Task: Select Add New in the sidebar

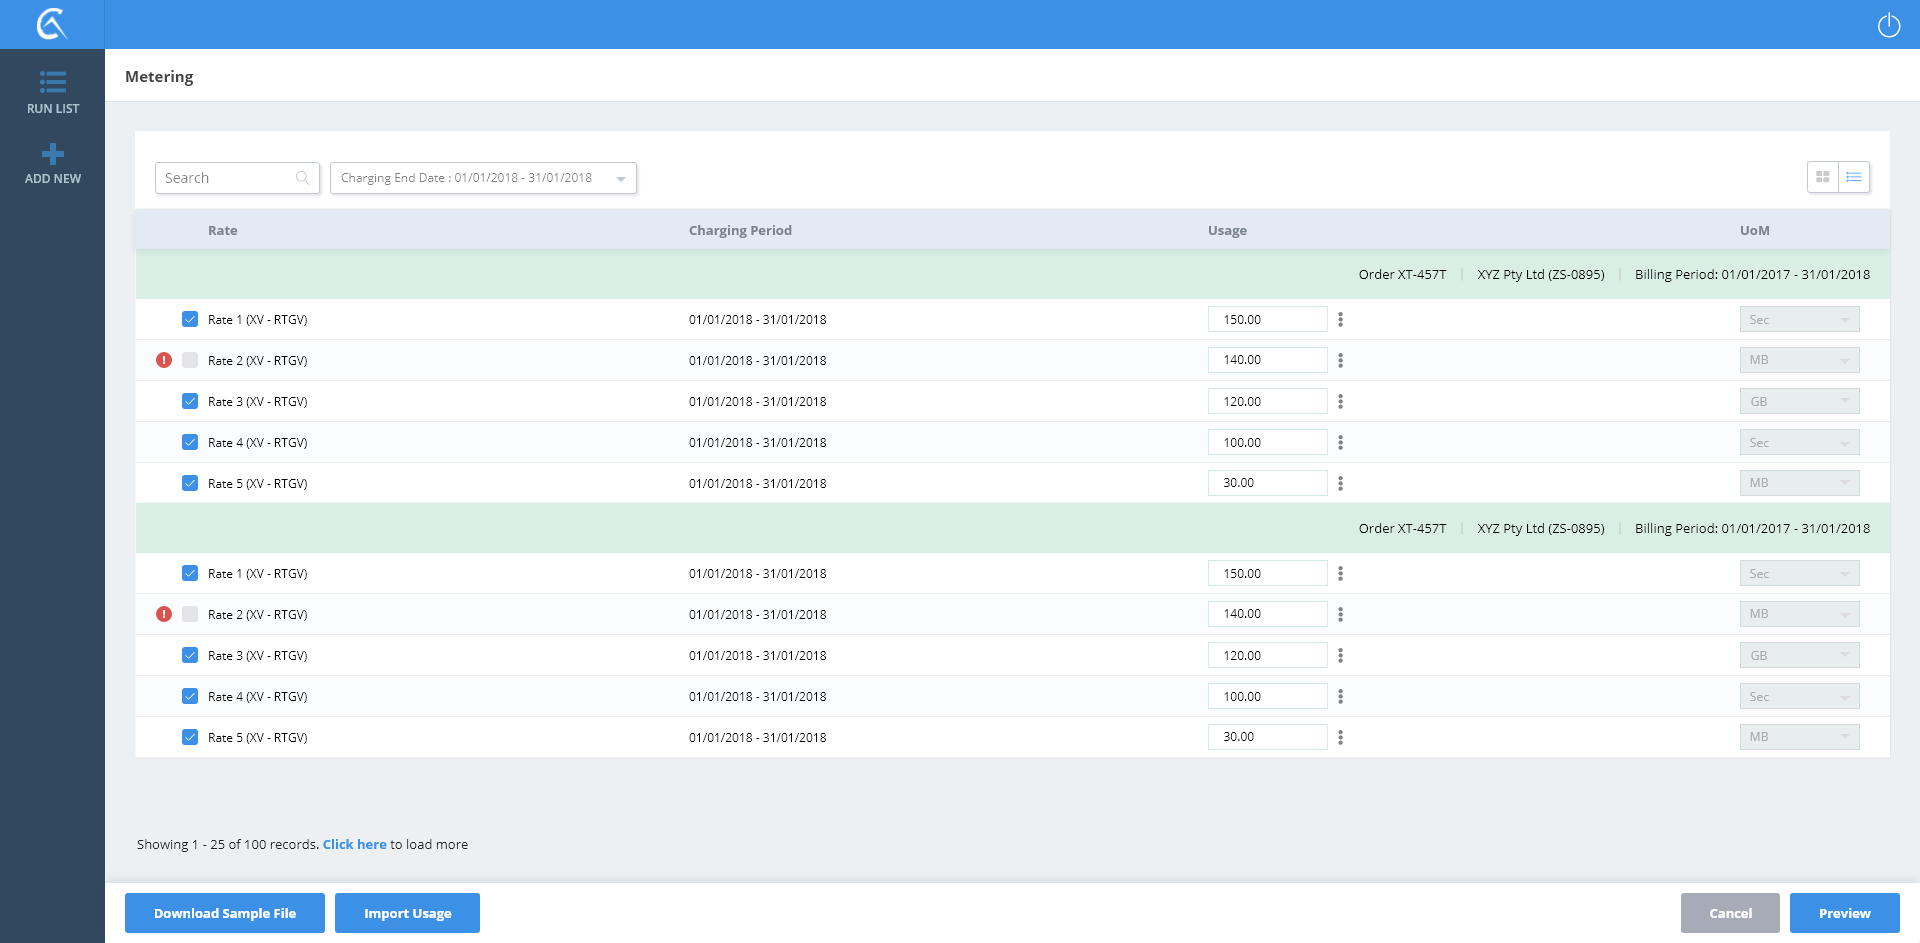Action: tap(52, 163)
